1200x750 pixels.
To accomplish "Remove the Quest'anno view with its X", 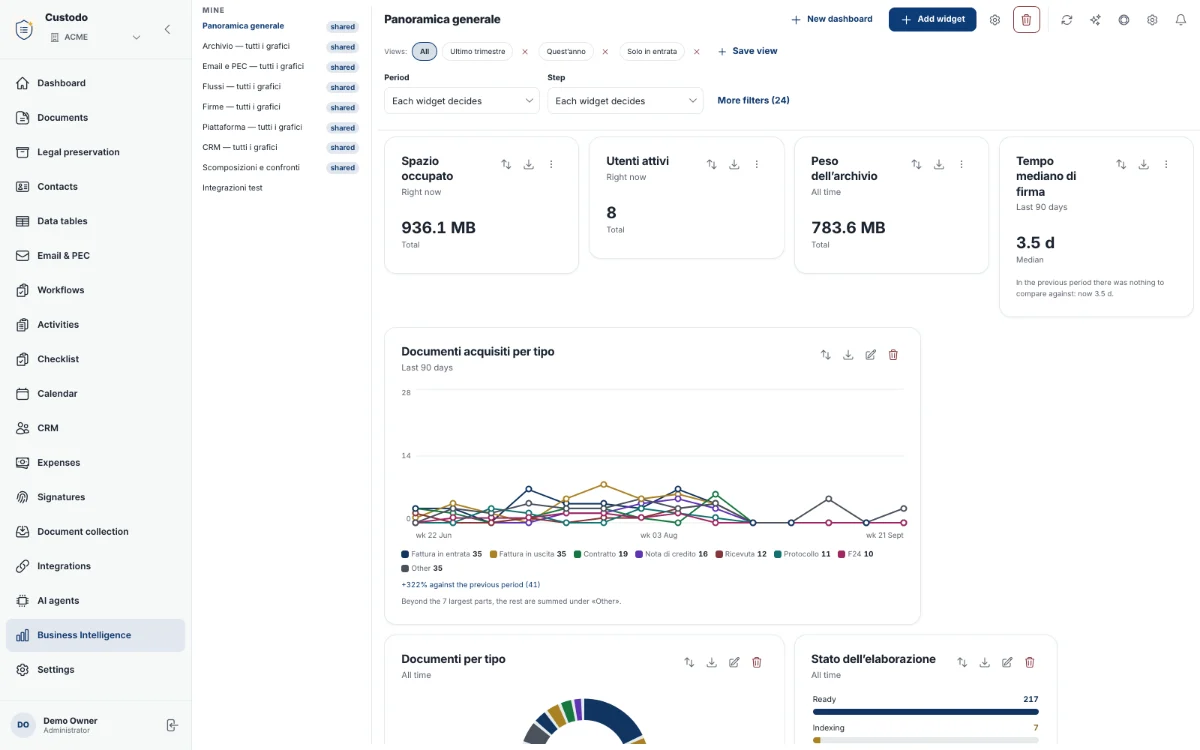I will [x=605, y=51].
